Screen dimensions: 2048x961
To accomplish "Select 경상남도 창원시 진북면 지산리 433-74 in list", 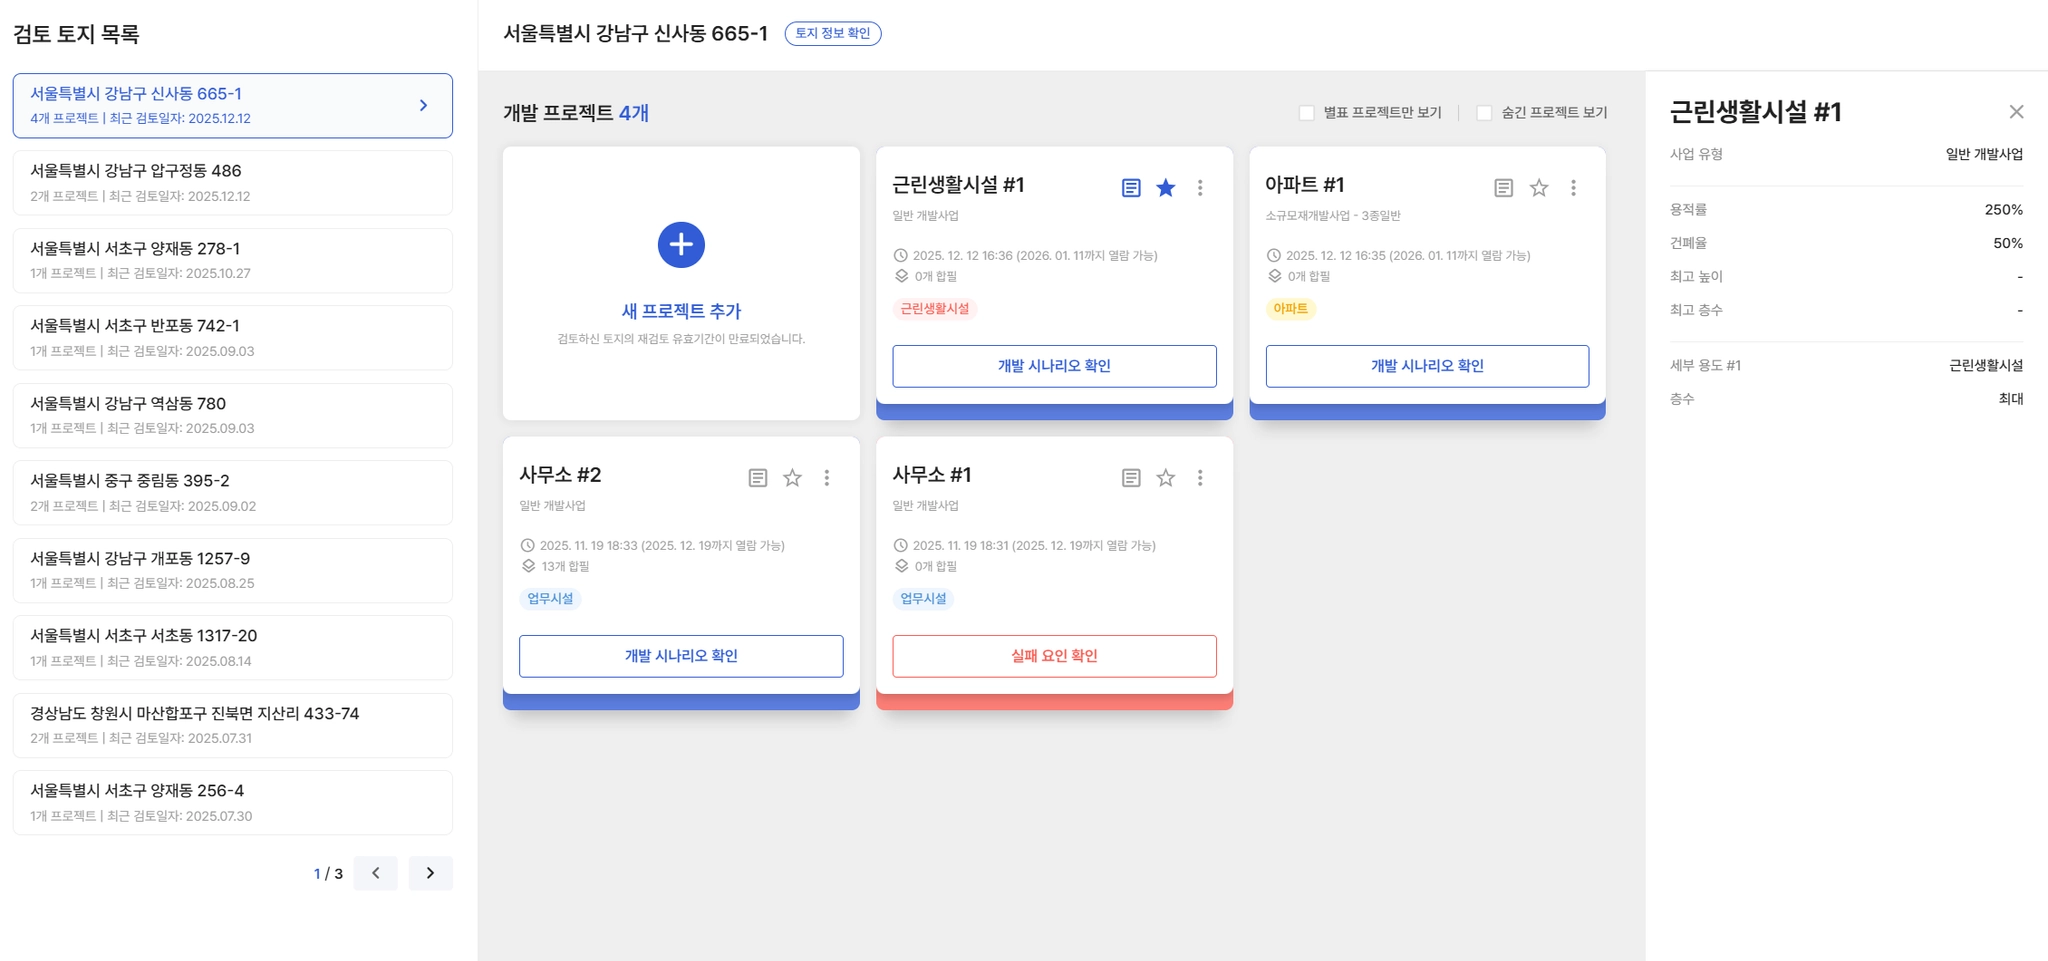I will pos(233,725).
